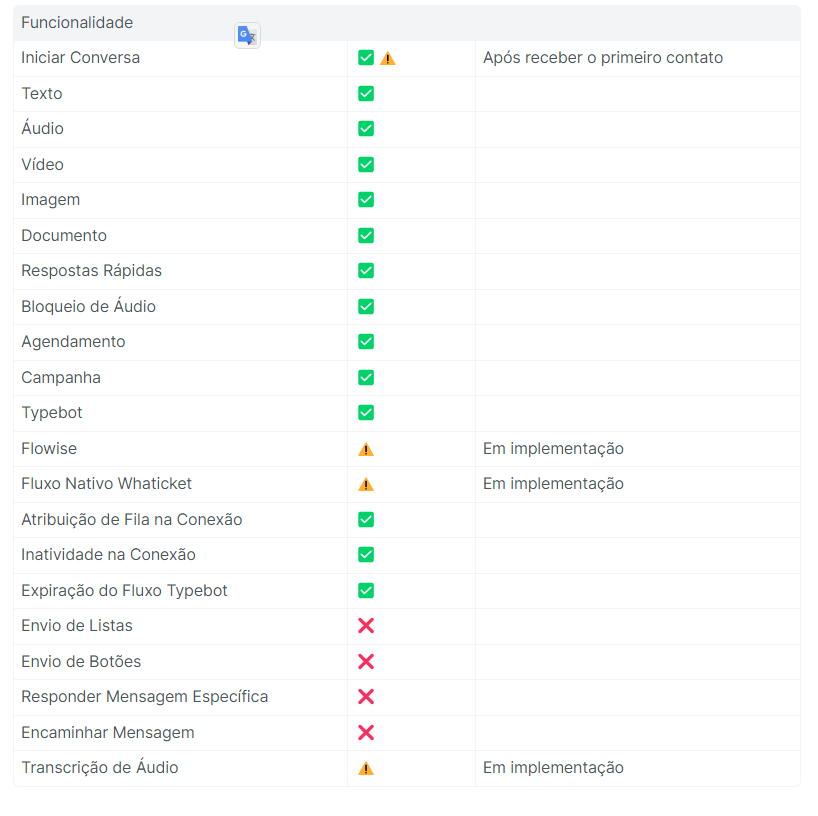
Task: Click the red X for Responder Mensagem Específica
Action: (366, 697)
